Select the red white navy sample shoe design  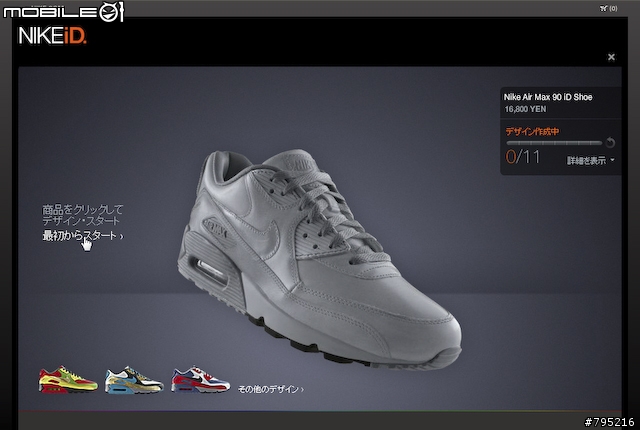tap(200, 379)
